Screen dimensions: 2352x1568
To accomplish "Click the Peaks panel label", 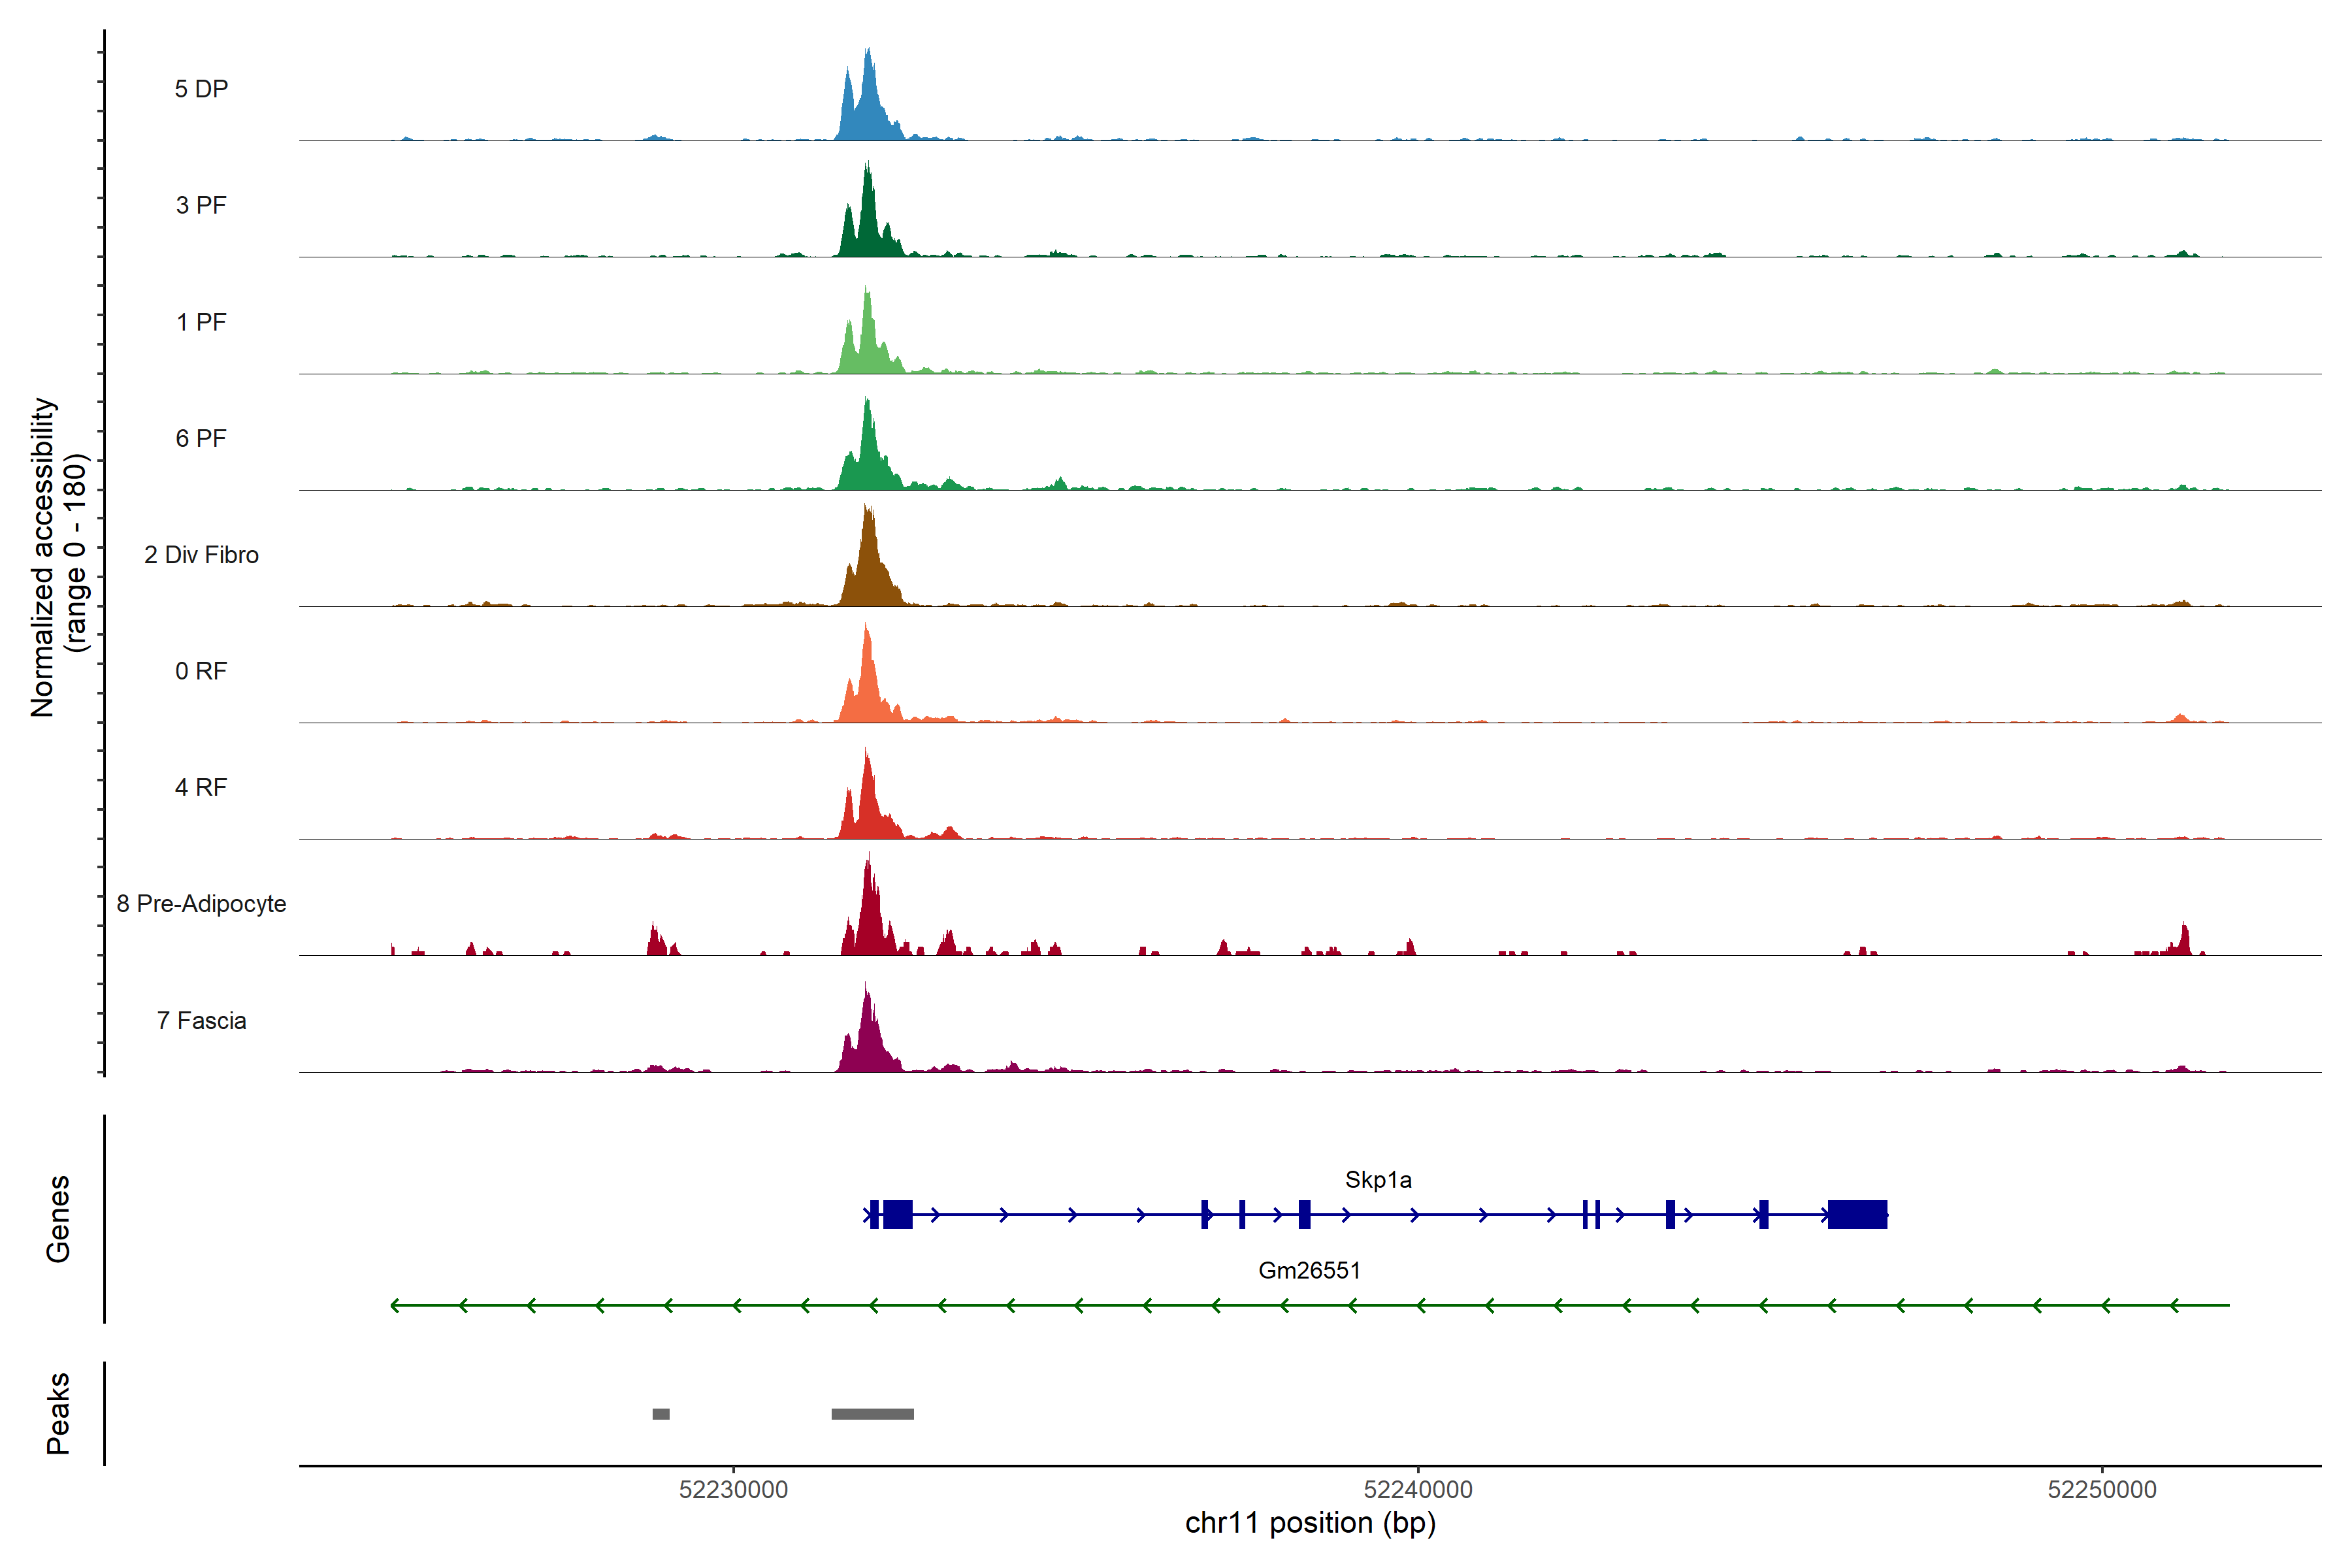I will tap(58, 1413).
